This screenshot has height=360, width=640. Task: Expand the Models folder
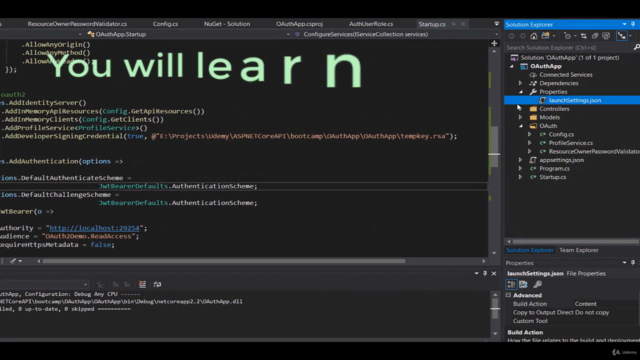coord(520,117)
